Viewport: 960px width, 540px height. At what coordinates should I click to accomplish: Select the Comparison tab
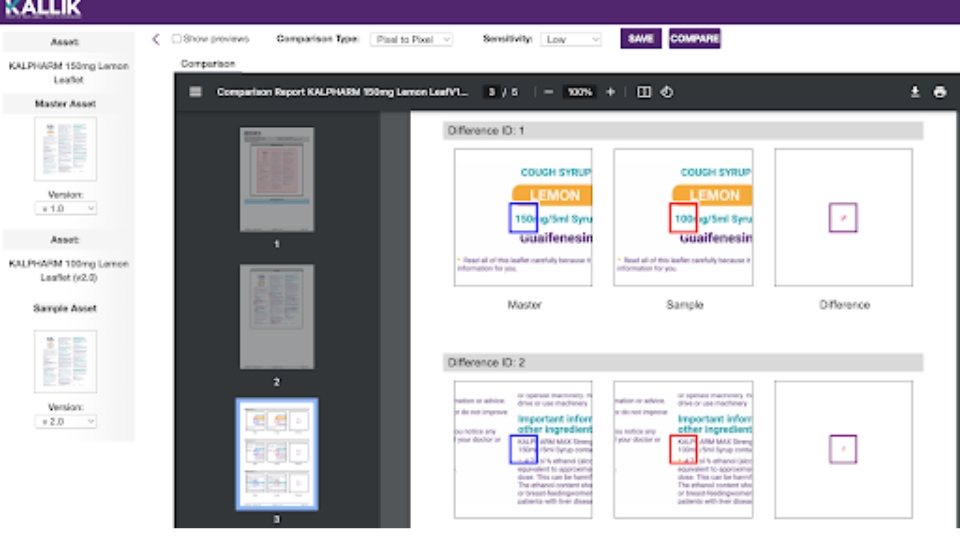(x=208, y=64)
